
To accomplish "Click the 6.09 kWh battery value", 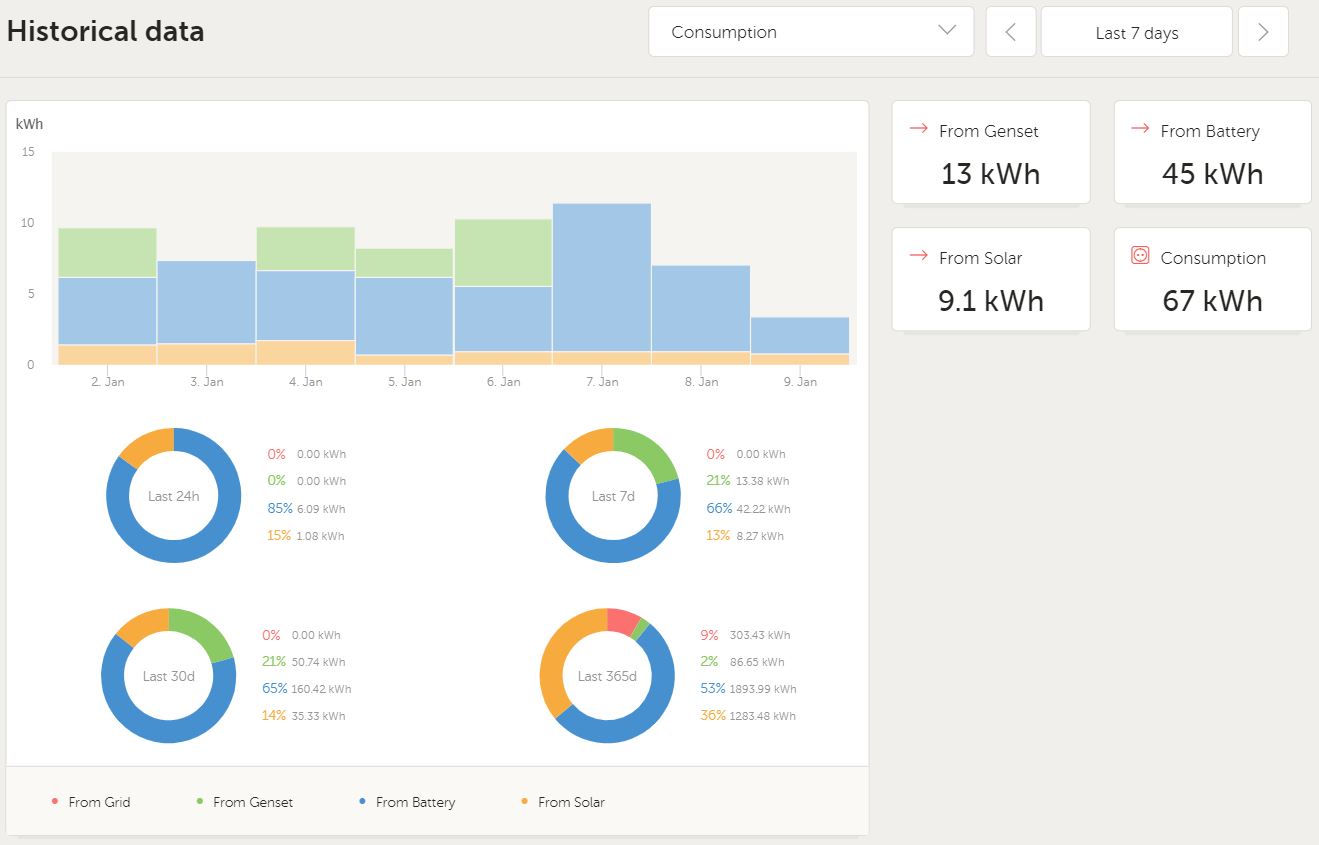I will (x=321, y=509).
